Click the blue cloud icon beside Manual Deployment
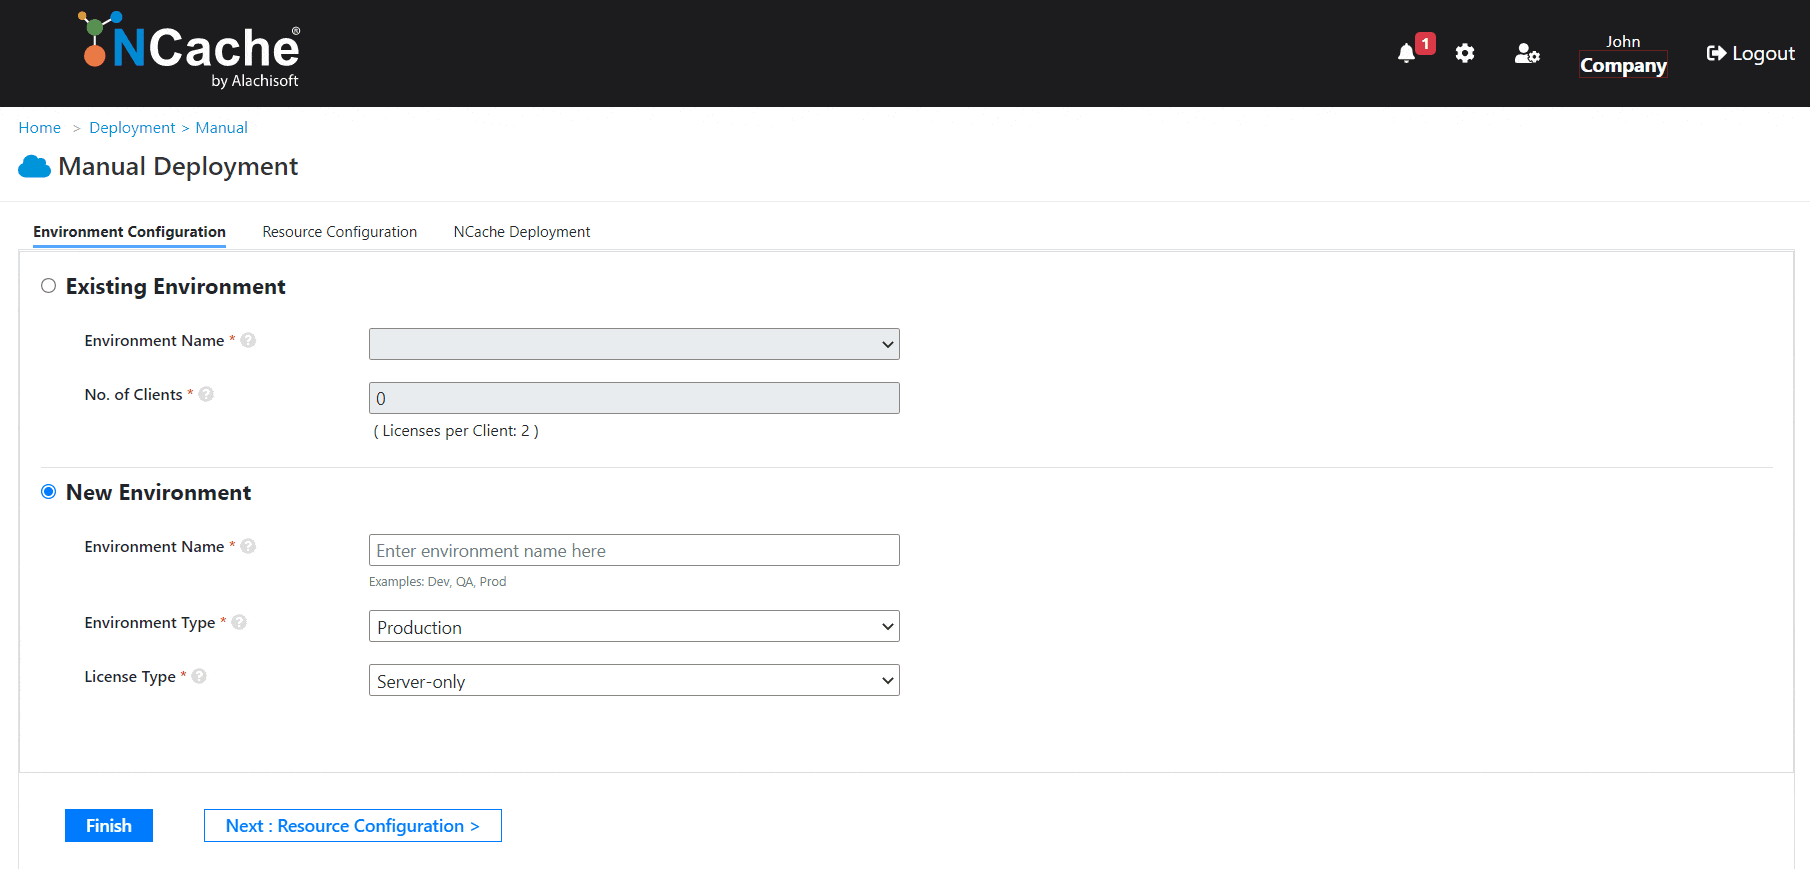Viewport: 1810px width, 869px height. tap(35, 166)
